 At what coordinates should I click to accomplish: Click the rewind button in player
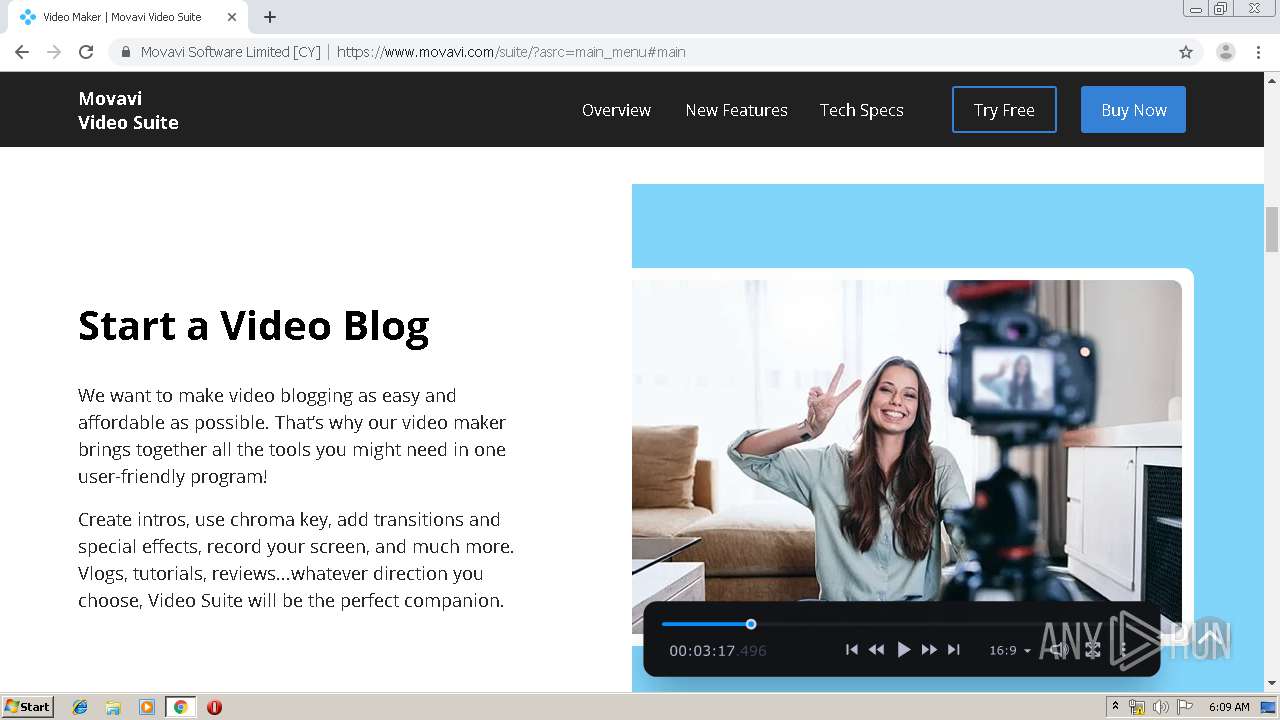pos(876,650)
